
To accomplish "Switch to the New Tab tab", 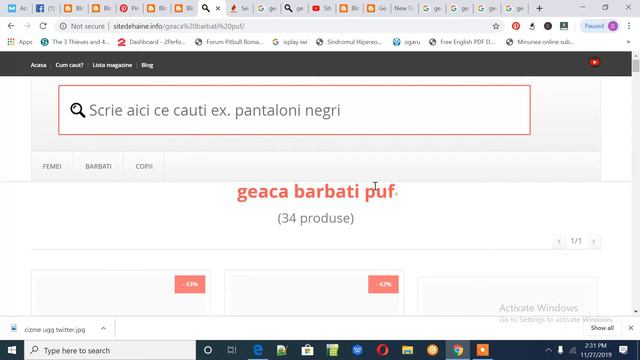I will click(403, 8).
